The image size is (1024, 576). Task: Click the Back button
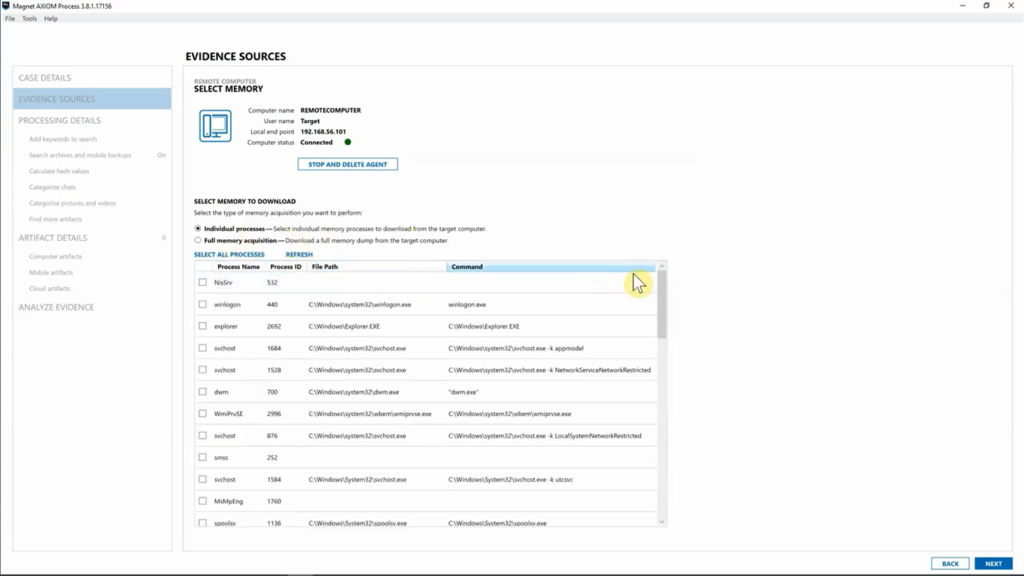950,564
